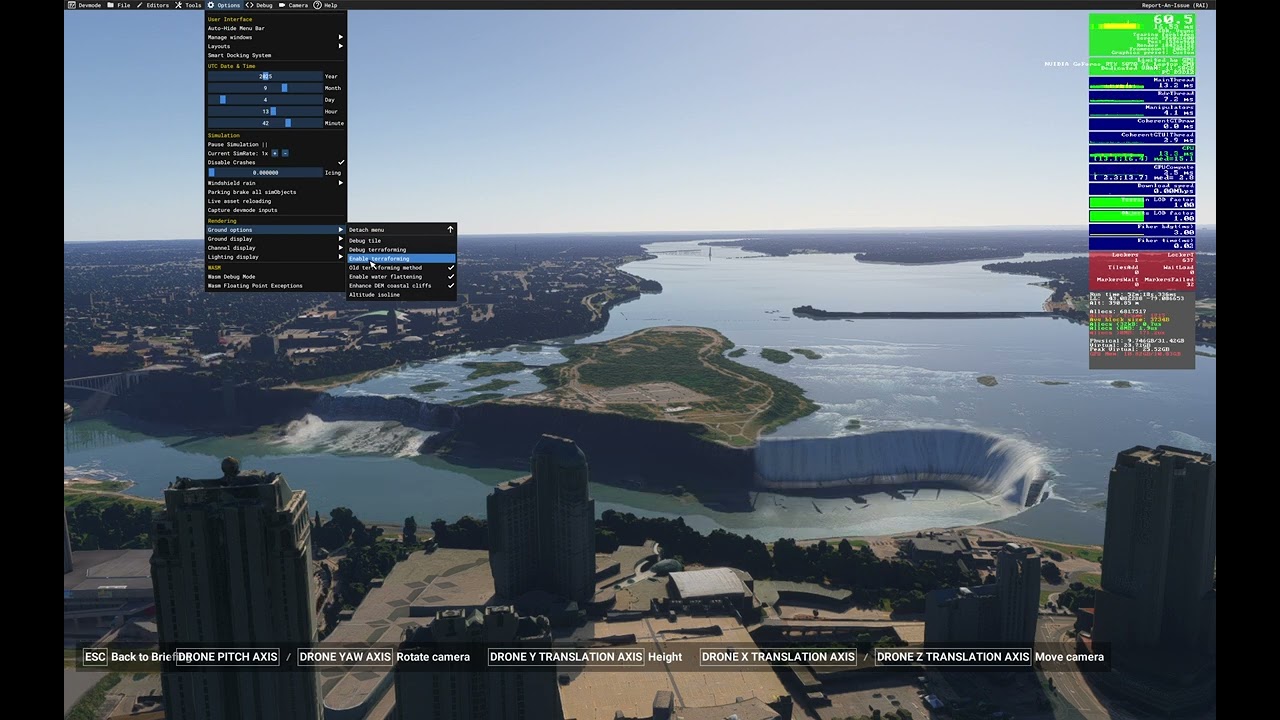Image resolution: width=1280 pixels, height=720 pixels.
Task: Select Auto-Hide Menu Bar option
Action: [x=275, y=28]
